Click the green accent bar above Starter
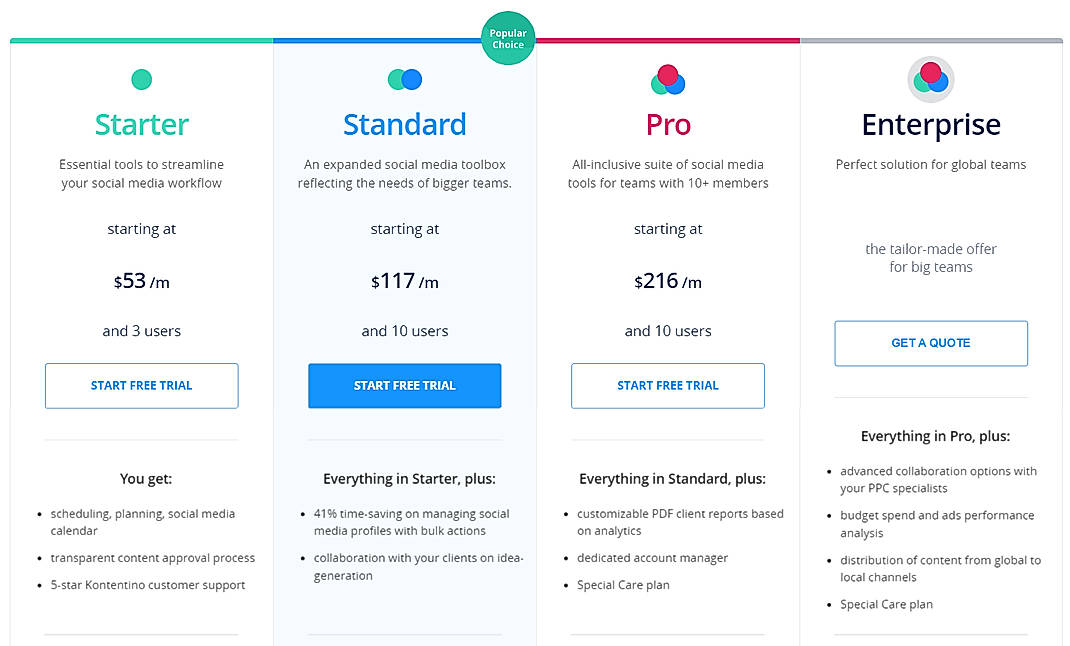1070x646 pixels. [x=141, y=41]
